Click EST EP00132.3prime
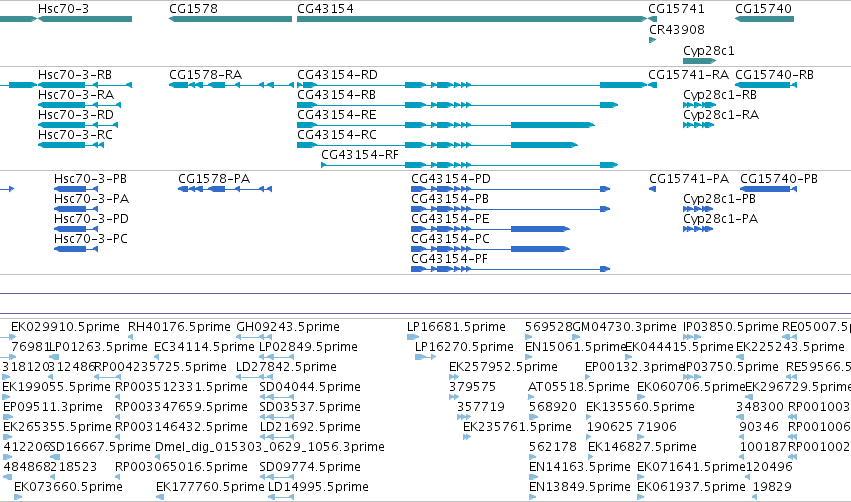 634,367
